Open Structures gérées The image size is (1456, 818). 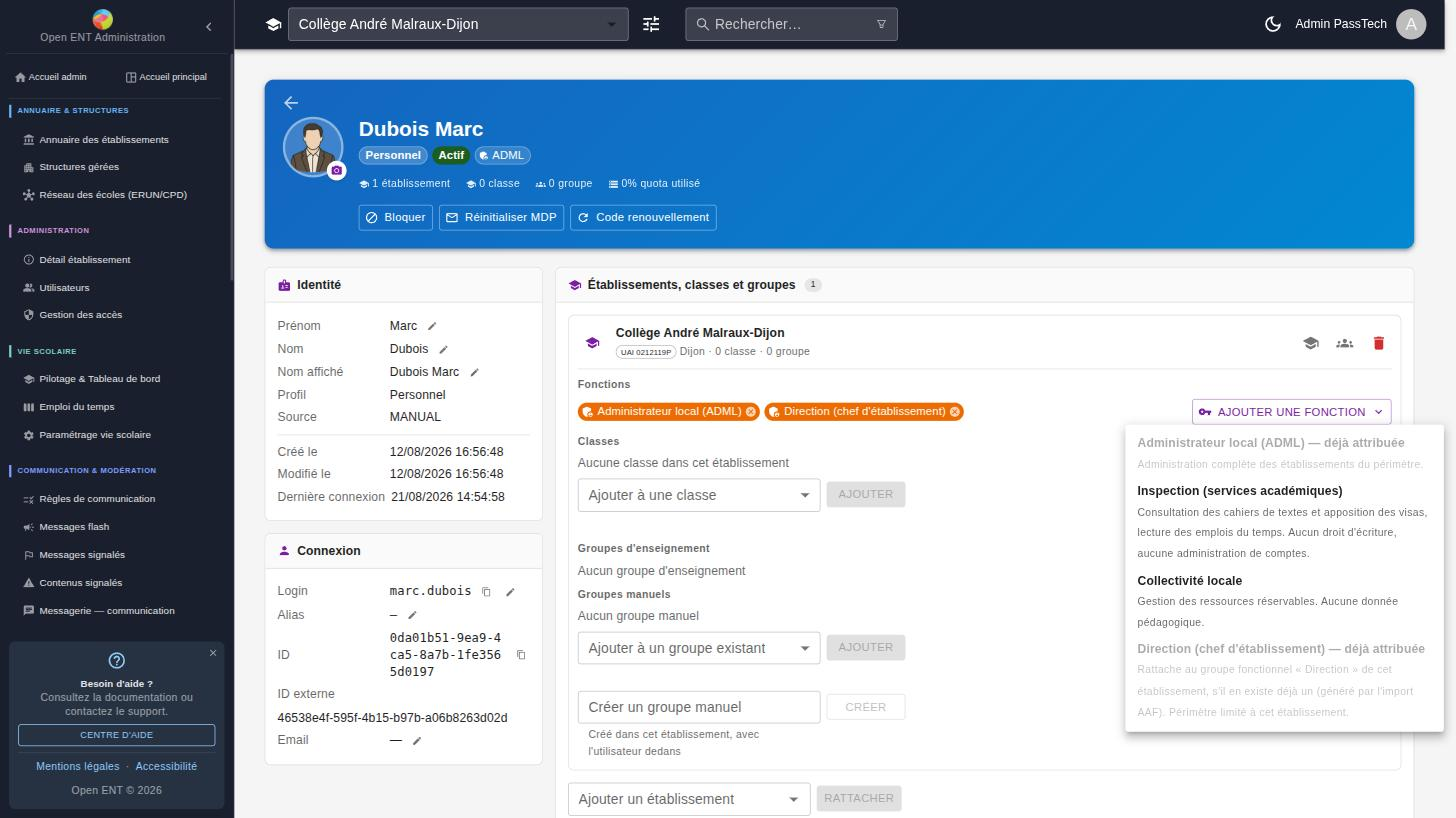[x=79, y=167]
